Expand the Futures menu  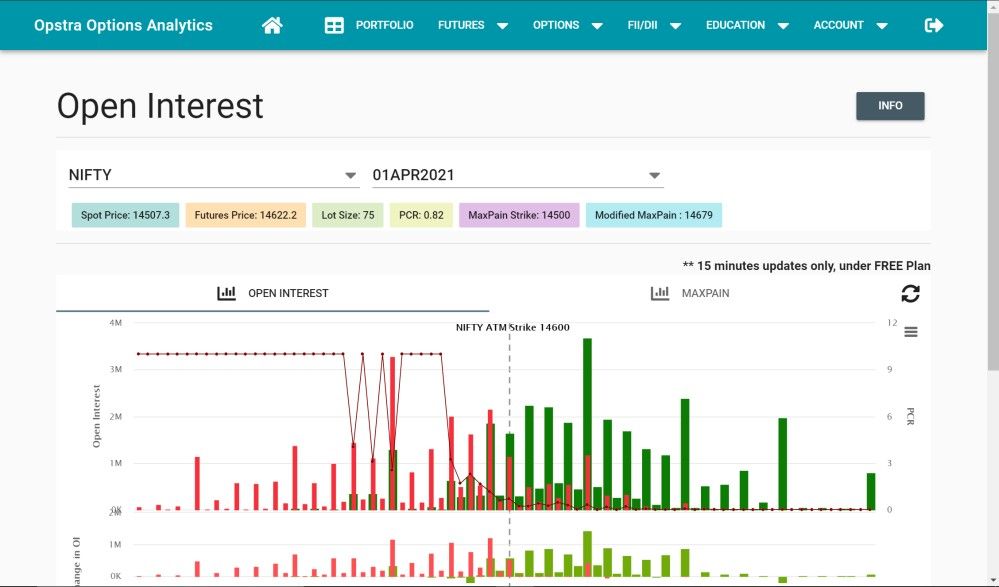(472, 25)
